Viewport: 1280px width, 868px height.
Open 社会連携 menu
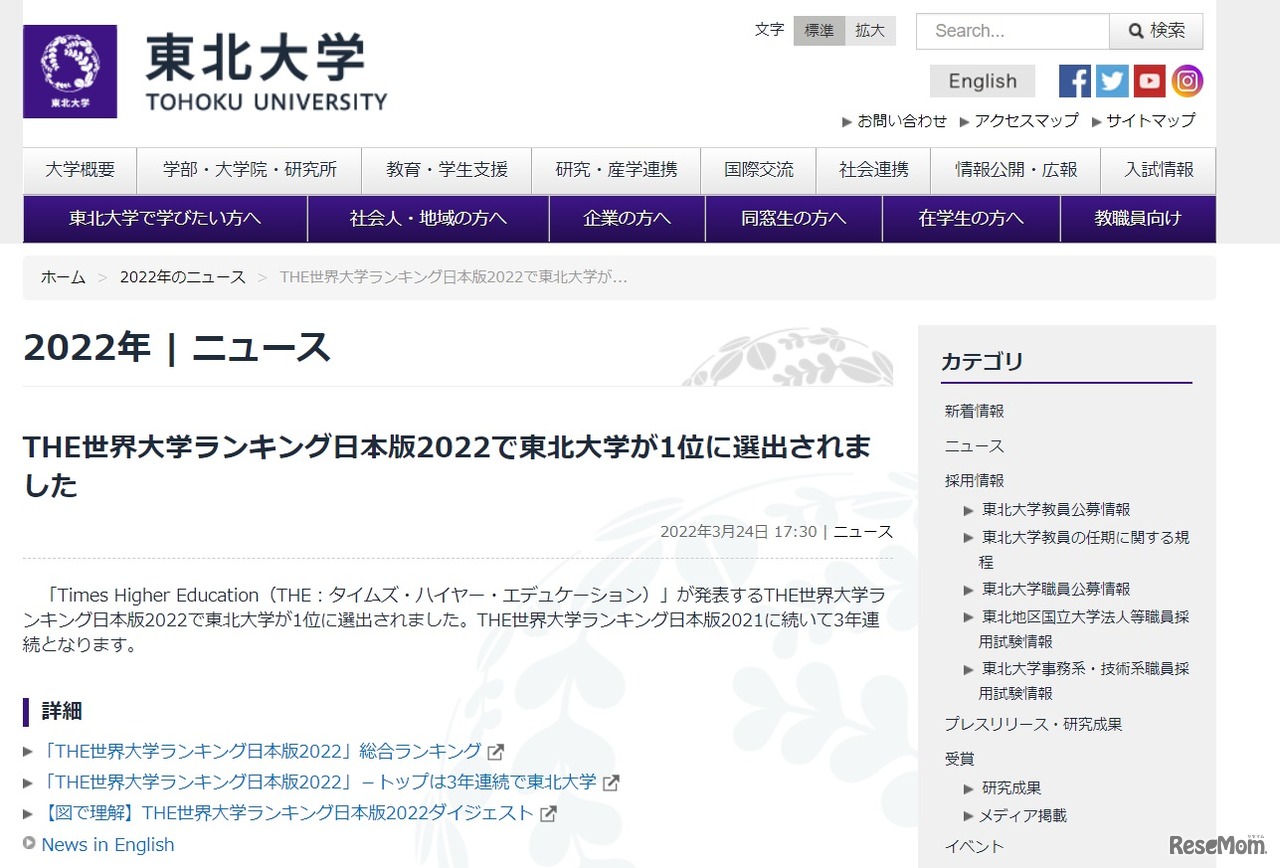pos(874,170)
